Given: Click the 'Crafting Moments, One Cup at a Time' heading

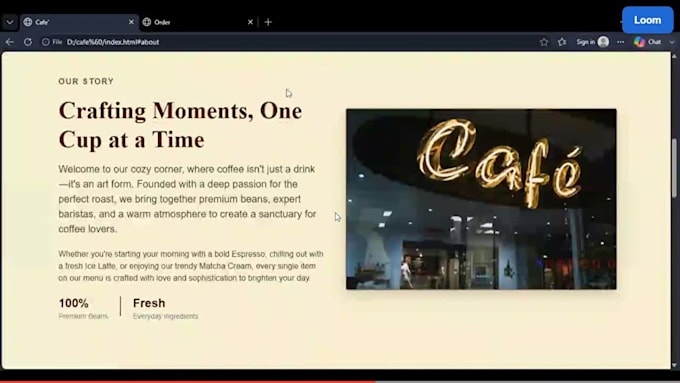Looking at the screenshot, I should pyautogui.click(x=180, y=125).
